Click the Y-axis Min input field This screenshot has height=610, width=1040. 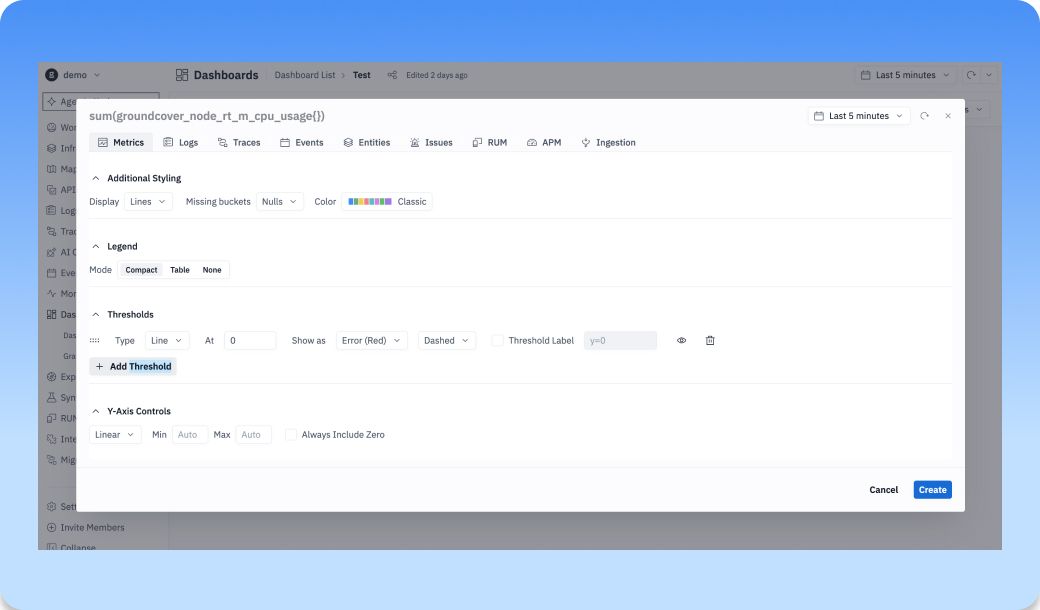(190, 434)
